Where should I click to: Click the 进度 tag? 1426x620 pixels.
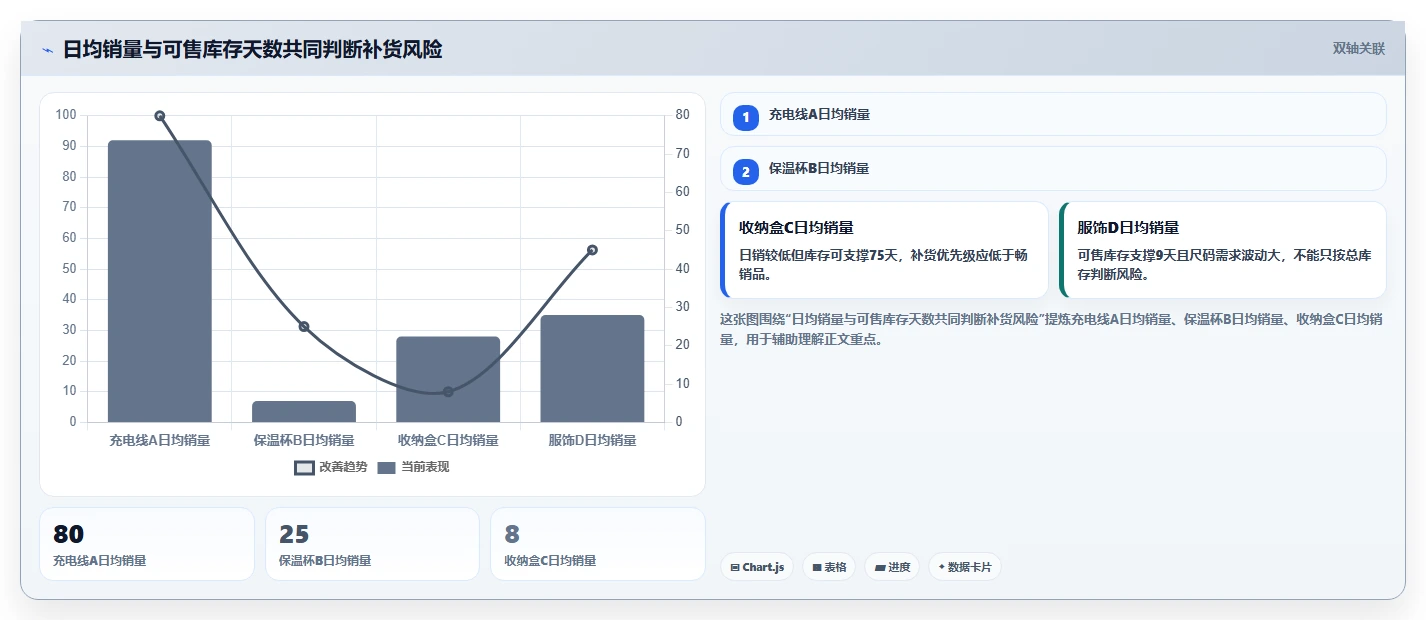892,567
